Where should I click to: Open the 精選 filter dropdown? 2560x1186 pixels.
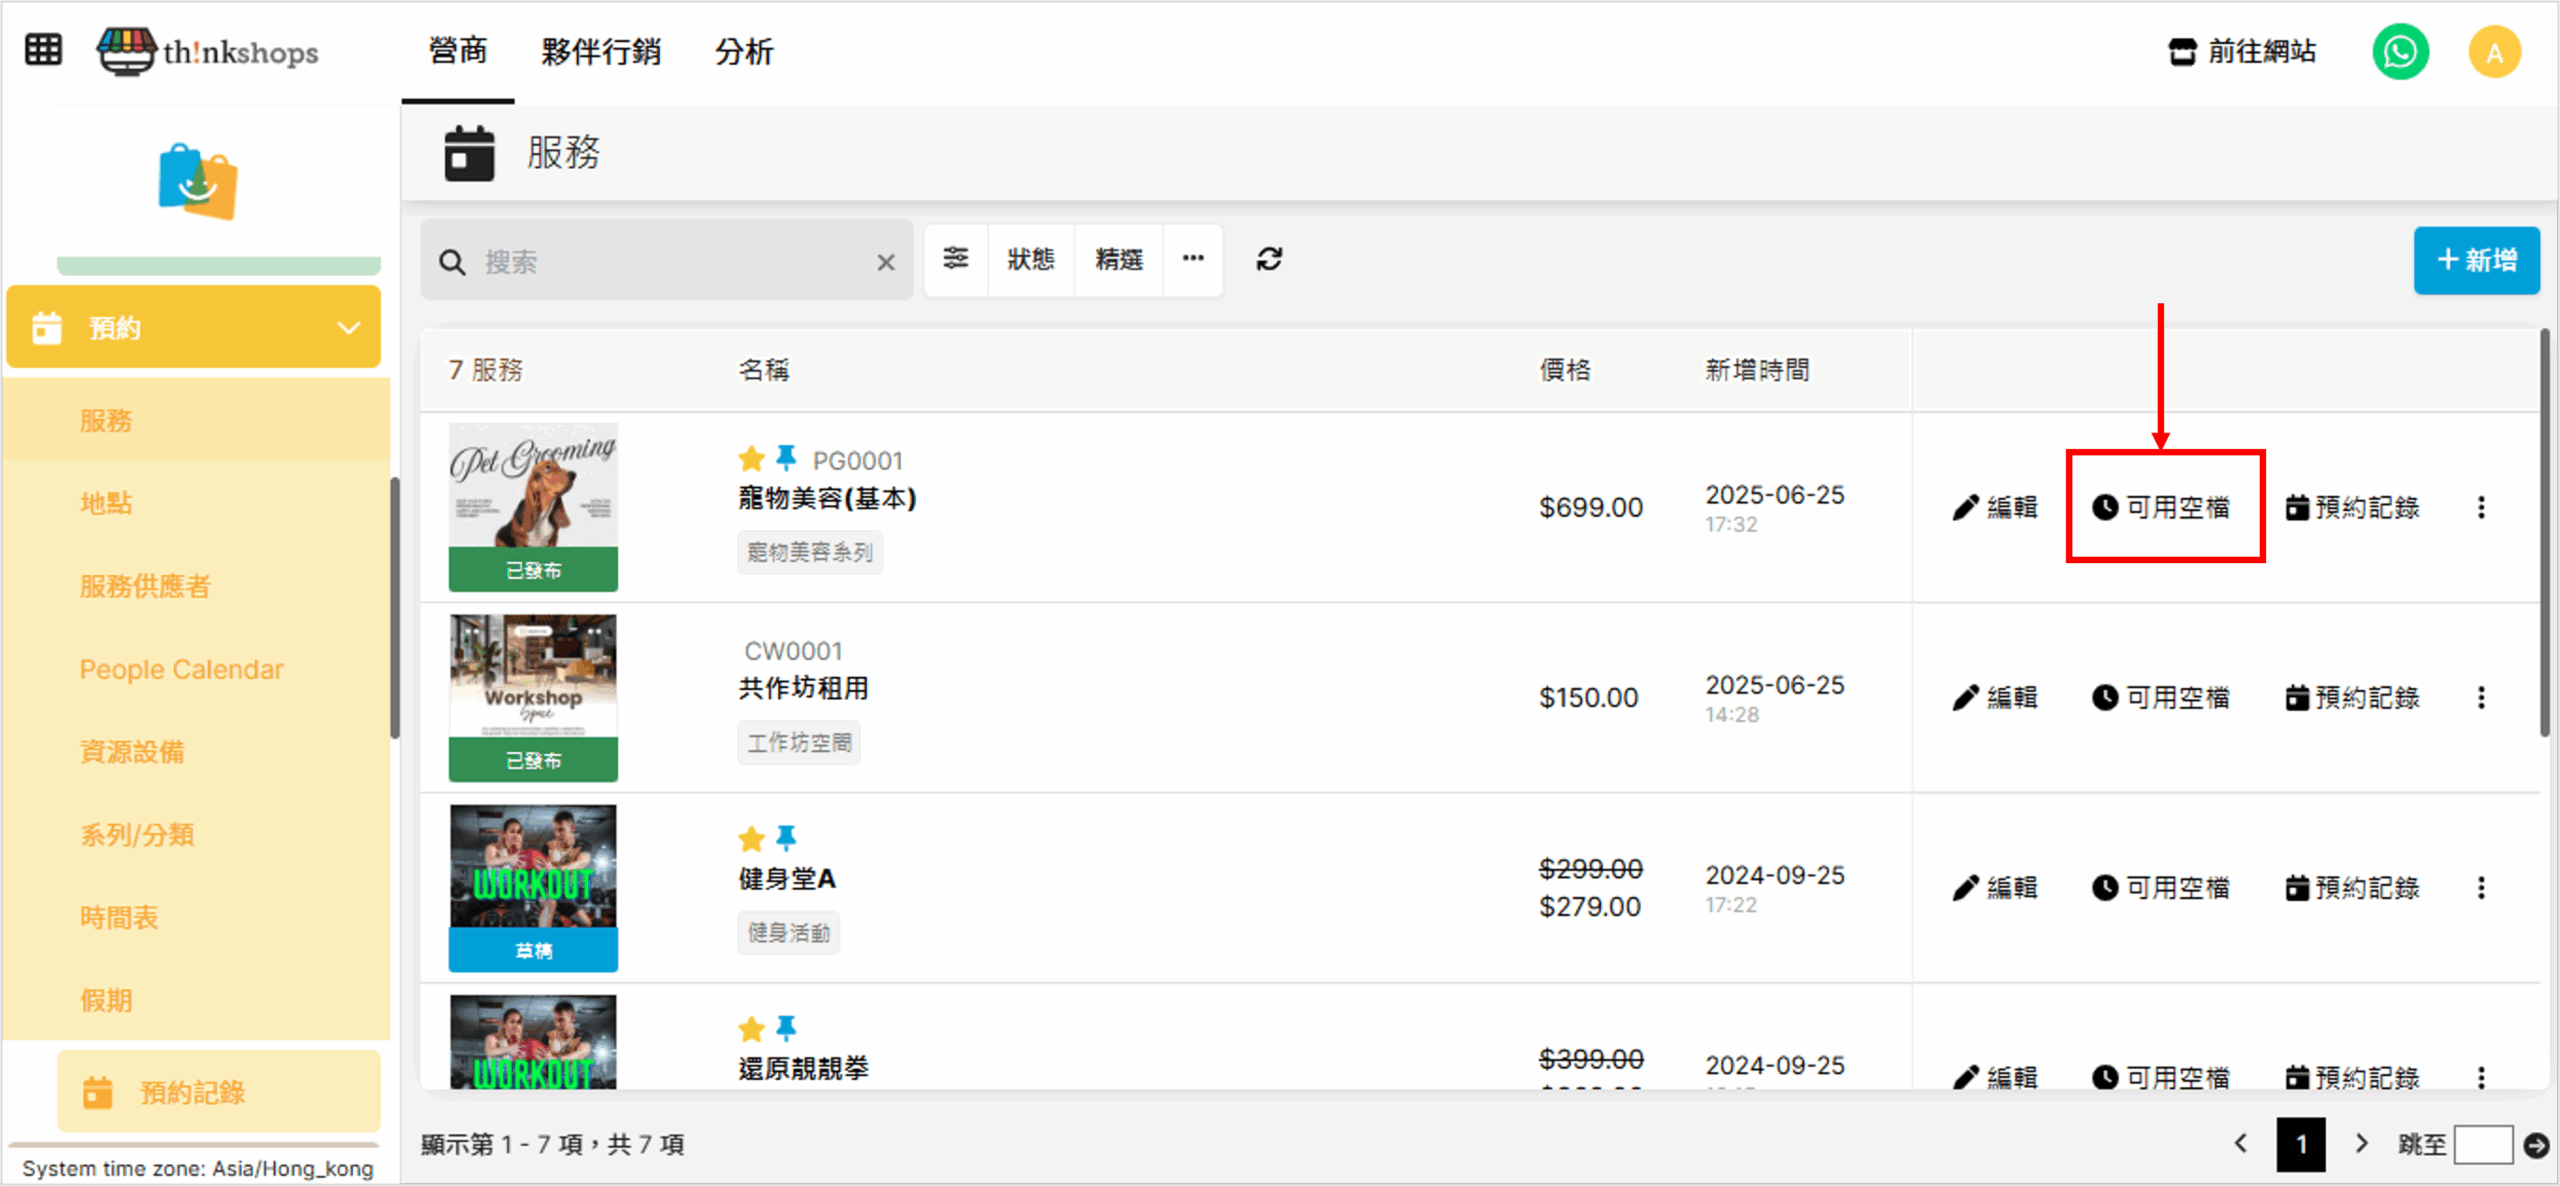tap(1118, 260)
